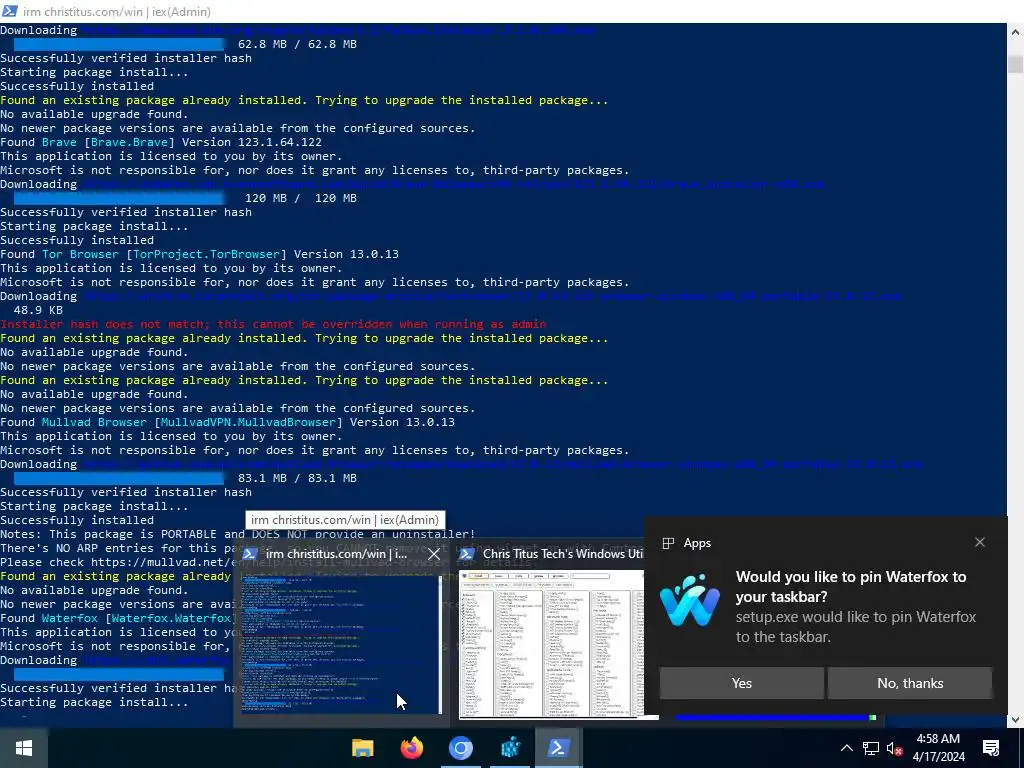The width and height of the screenshot is (1024, 768).
Task: Click the Found Brave version 123.1.64.122 line
Action: coord(161,142)
